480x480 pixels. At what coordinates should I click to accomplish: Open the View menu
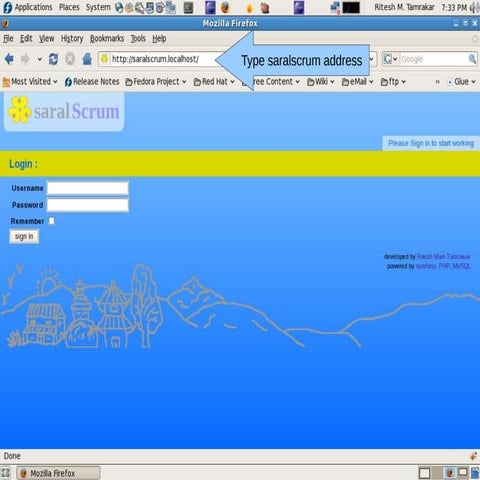[x=46, y=39]
